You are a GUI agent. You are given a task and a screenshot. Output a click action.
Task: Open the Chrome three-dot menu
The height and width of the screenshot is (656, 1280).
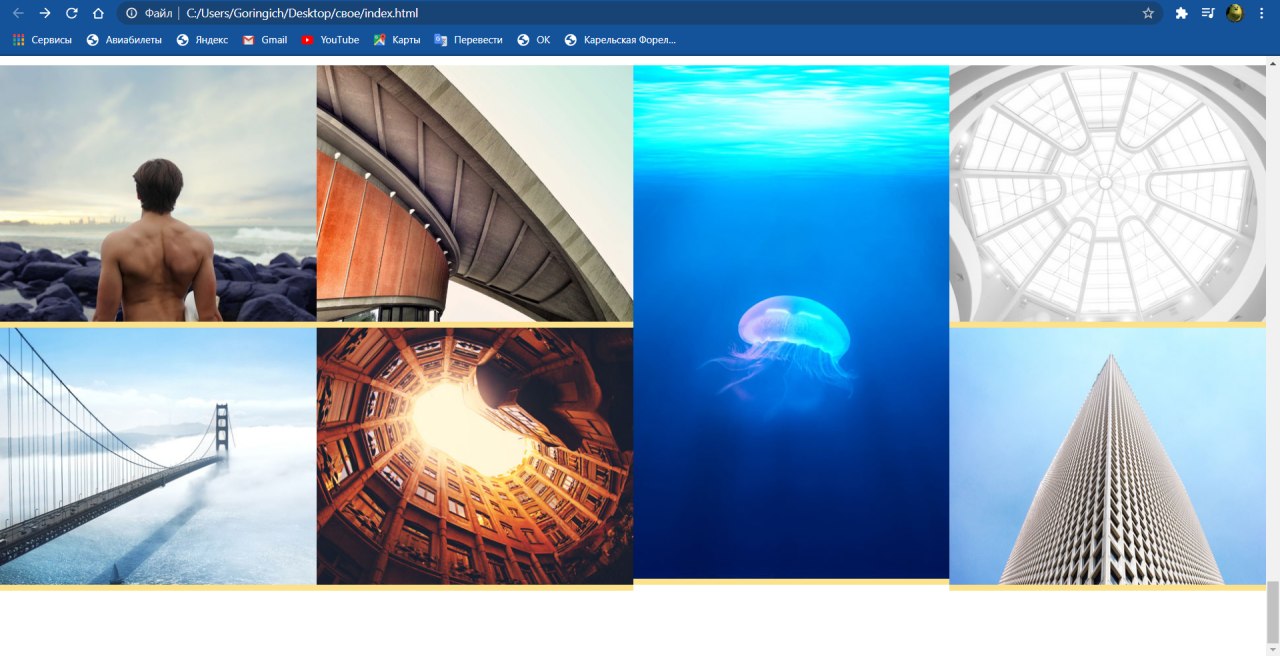(x=1262, y=13)
